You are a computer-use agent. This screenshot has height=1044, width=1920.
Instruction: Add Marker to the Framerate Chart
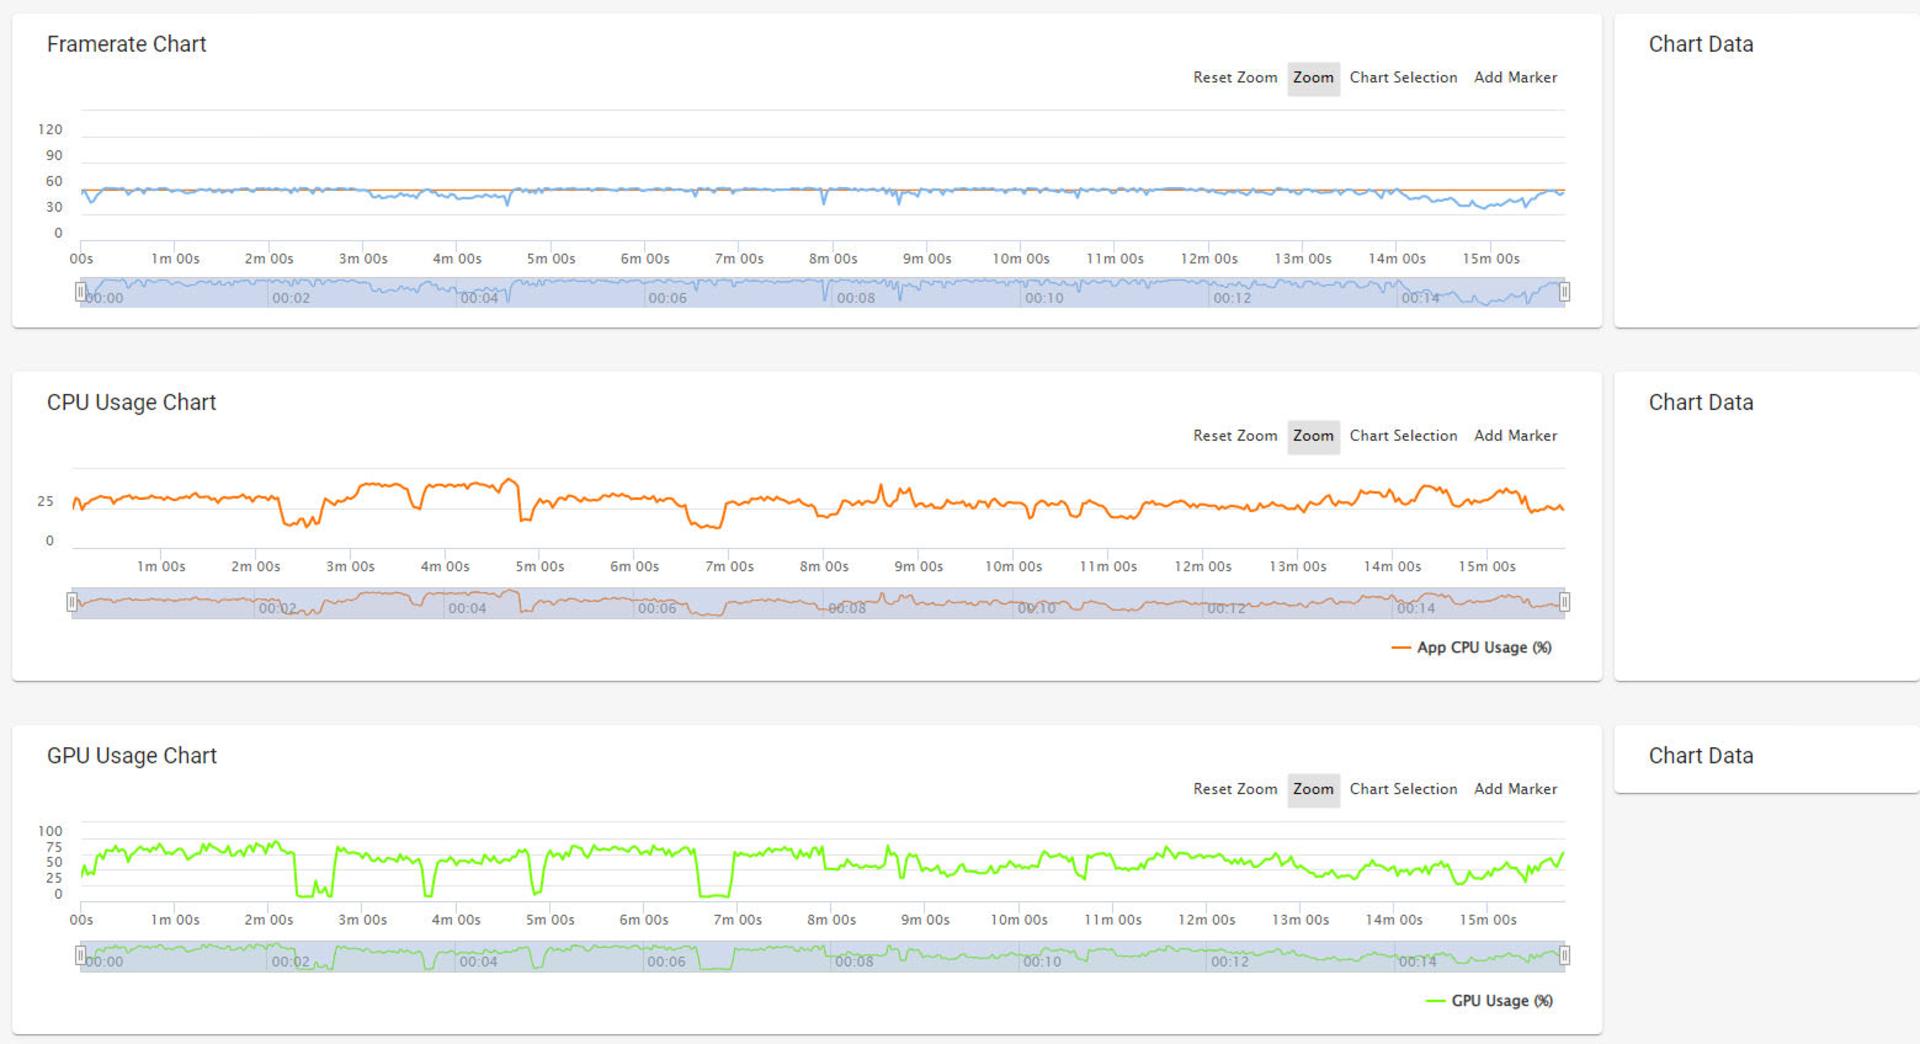[1515, 78]
